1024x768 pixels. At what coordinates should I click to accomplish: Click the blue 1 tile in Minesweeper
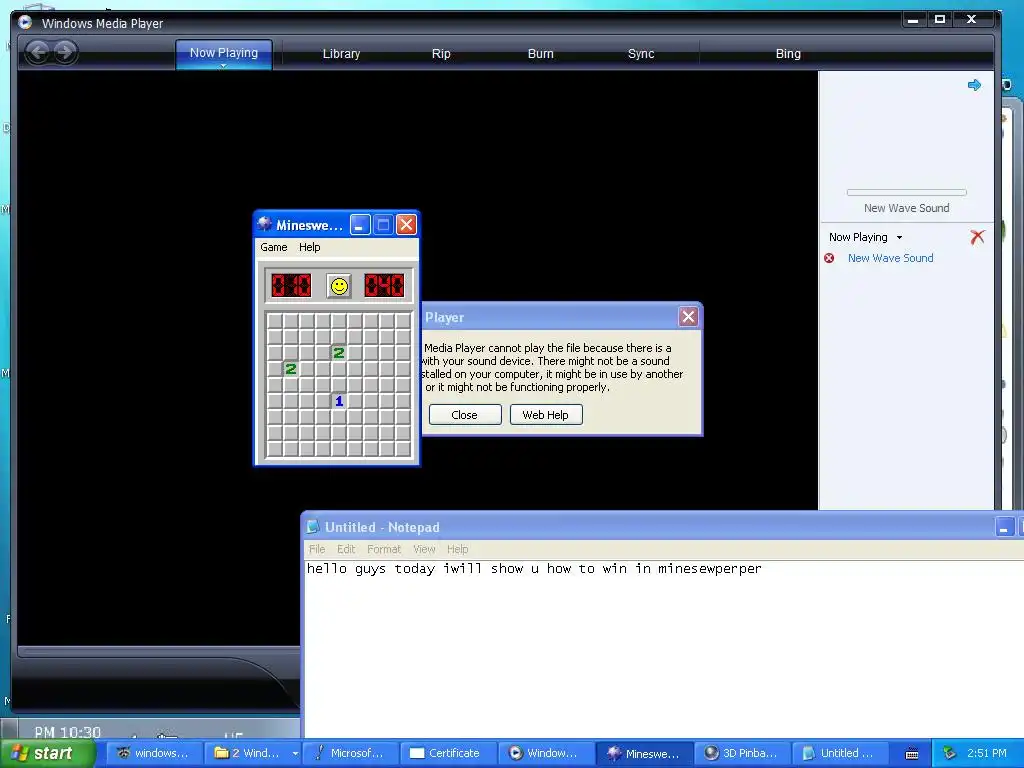coord(339,401)
